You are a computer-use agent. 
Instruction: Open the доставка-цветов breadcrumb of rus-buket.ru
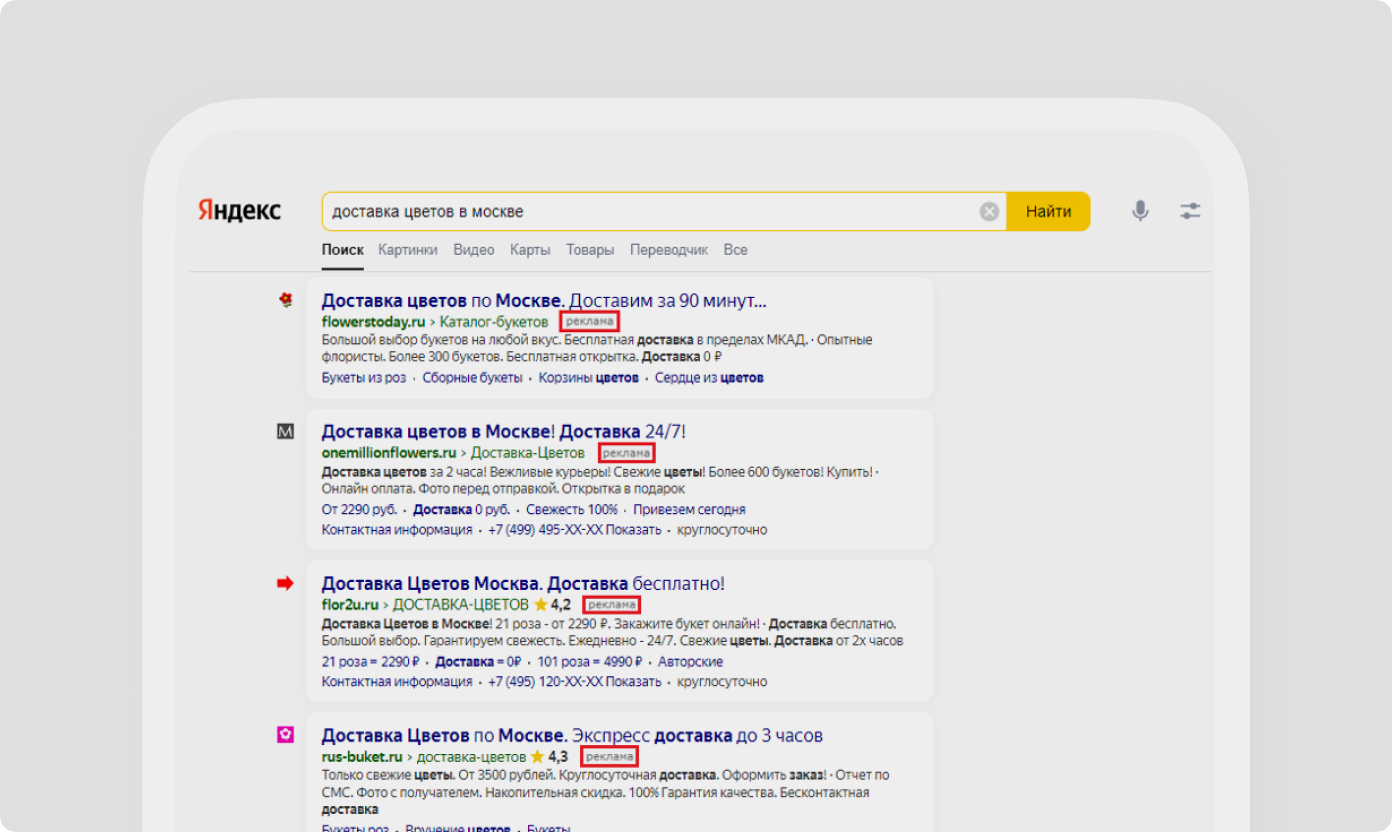tap(471, 757)
